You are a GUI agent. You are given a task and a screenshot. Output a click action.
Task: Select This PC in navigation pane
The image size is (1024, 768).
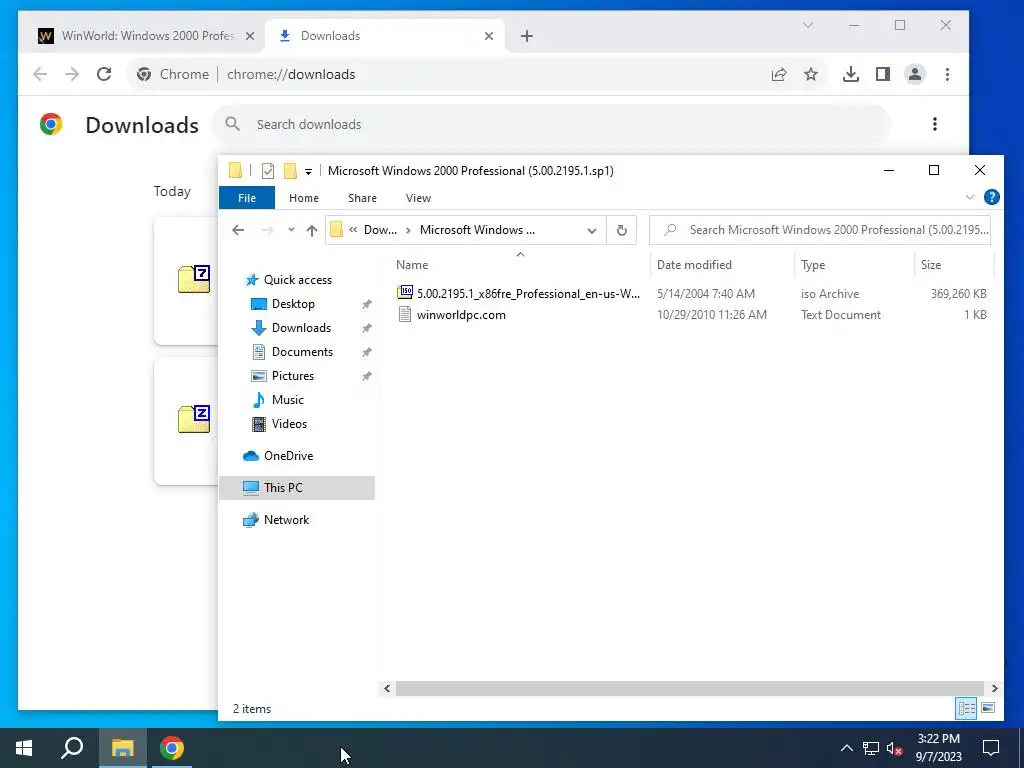[297, 488]
